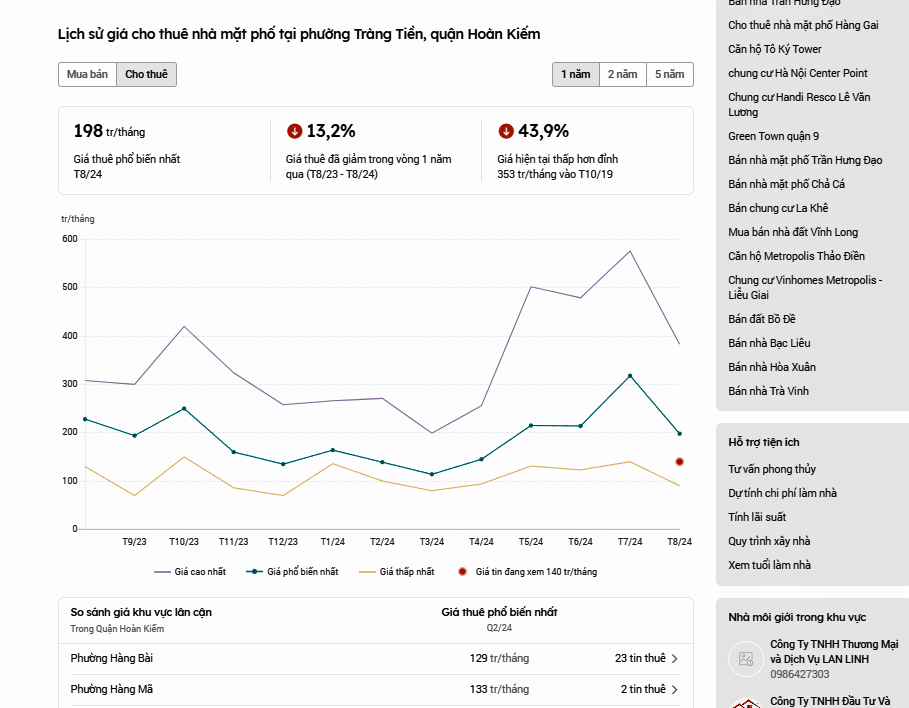Click the T7/24 peak point on teal line
The image size is (909, 708).
(x=630, y=376)
